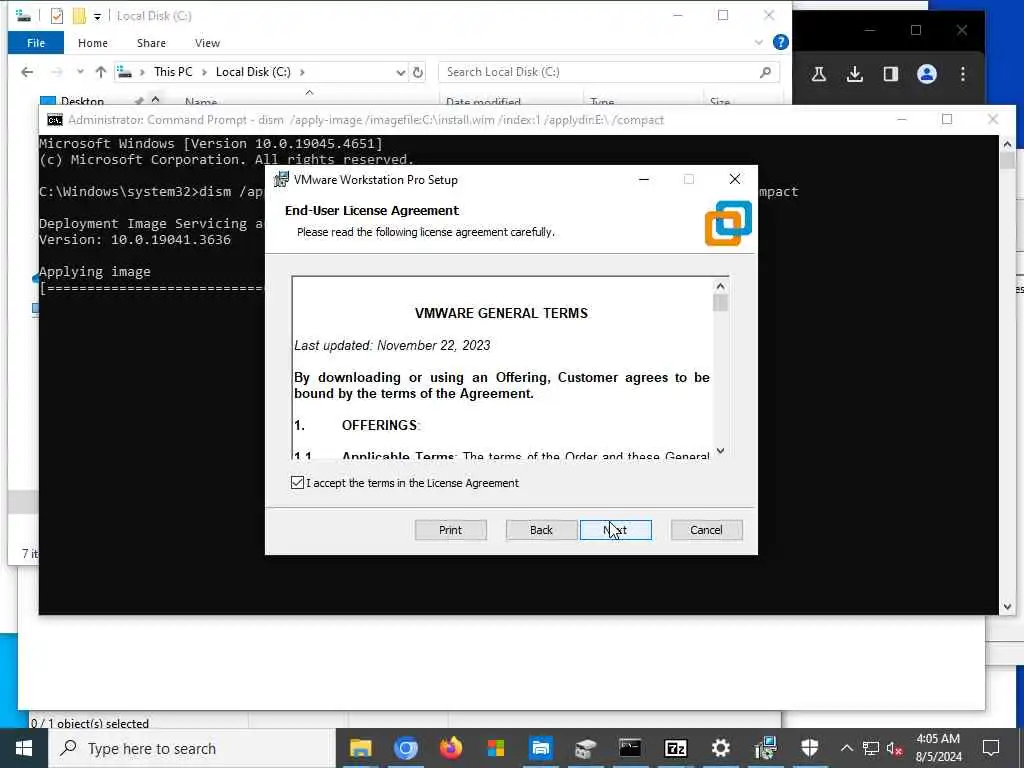Expand address bar history dropdown
This screenshot has height=768, width=1024.
[x=400, y=72]
